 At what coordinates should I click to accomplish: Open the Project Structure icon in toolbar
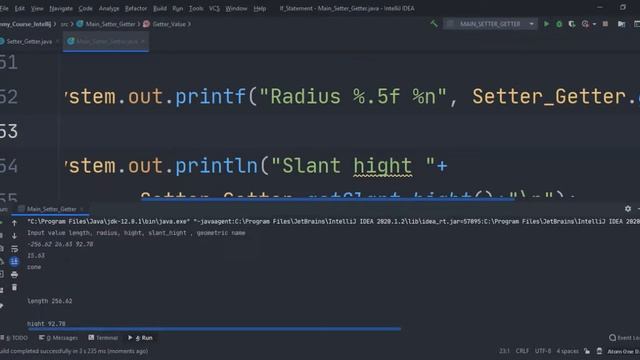(x=621, y=24)
